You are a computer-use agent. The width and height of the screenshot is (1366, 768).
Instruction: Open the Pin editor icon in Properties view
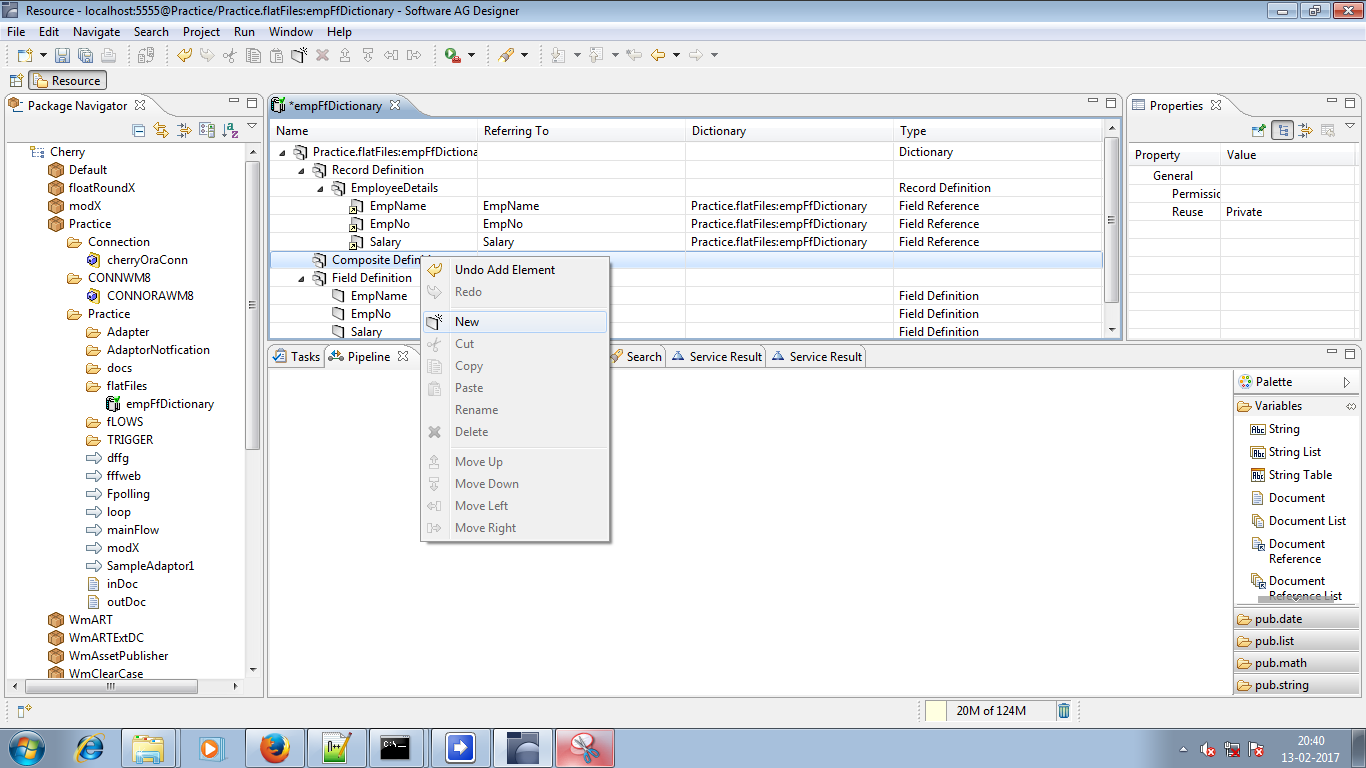click(1257, 131)
